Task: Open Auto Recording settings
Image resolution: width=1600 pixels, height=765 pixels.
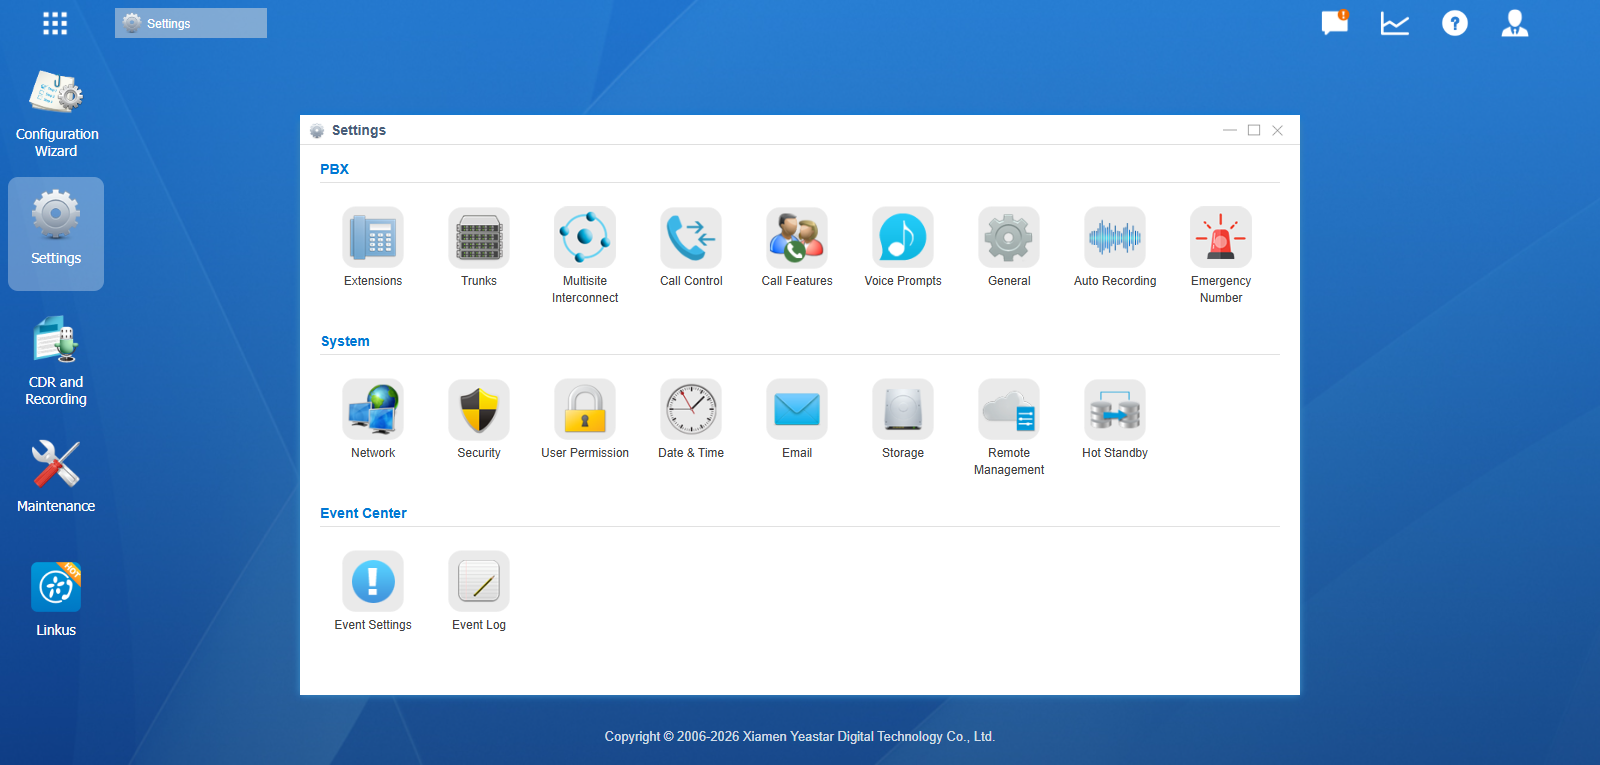Action: pos(1115,238)
